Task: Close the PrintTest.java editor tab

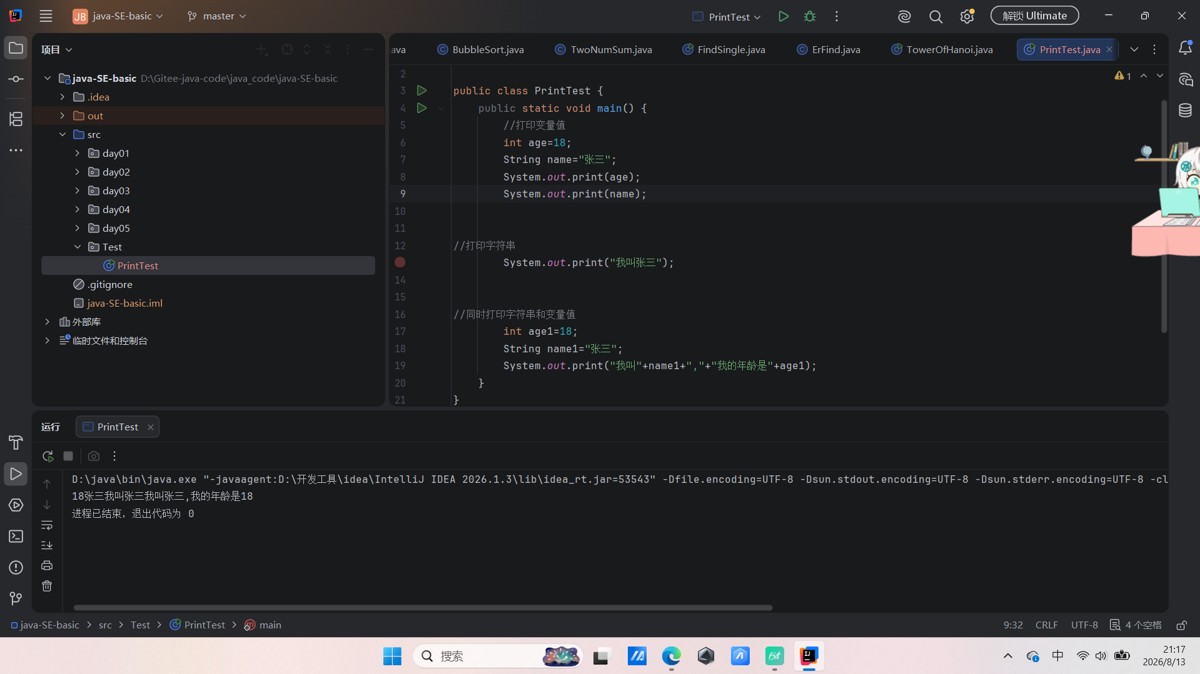Action: [x=1109, y=49]
